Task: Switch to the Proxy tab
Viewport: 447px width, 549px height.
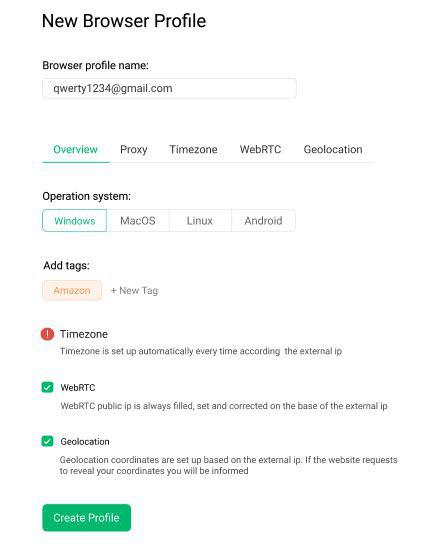Action: coord(133,150)
